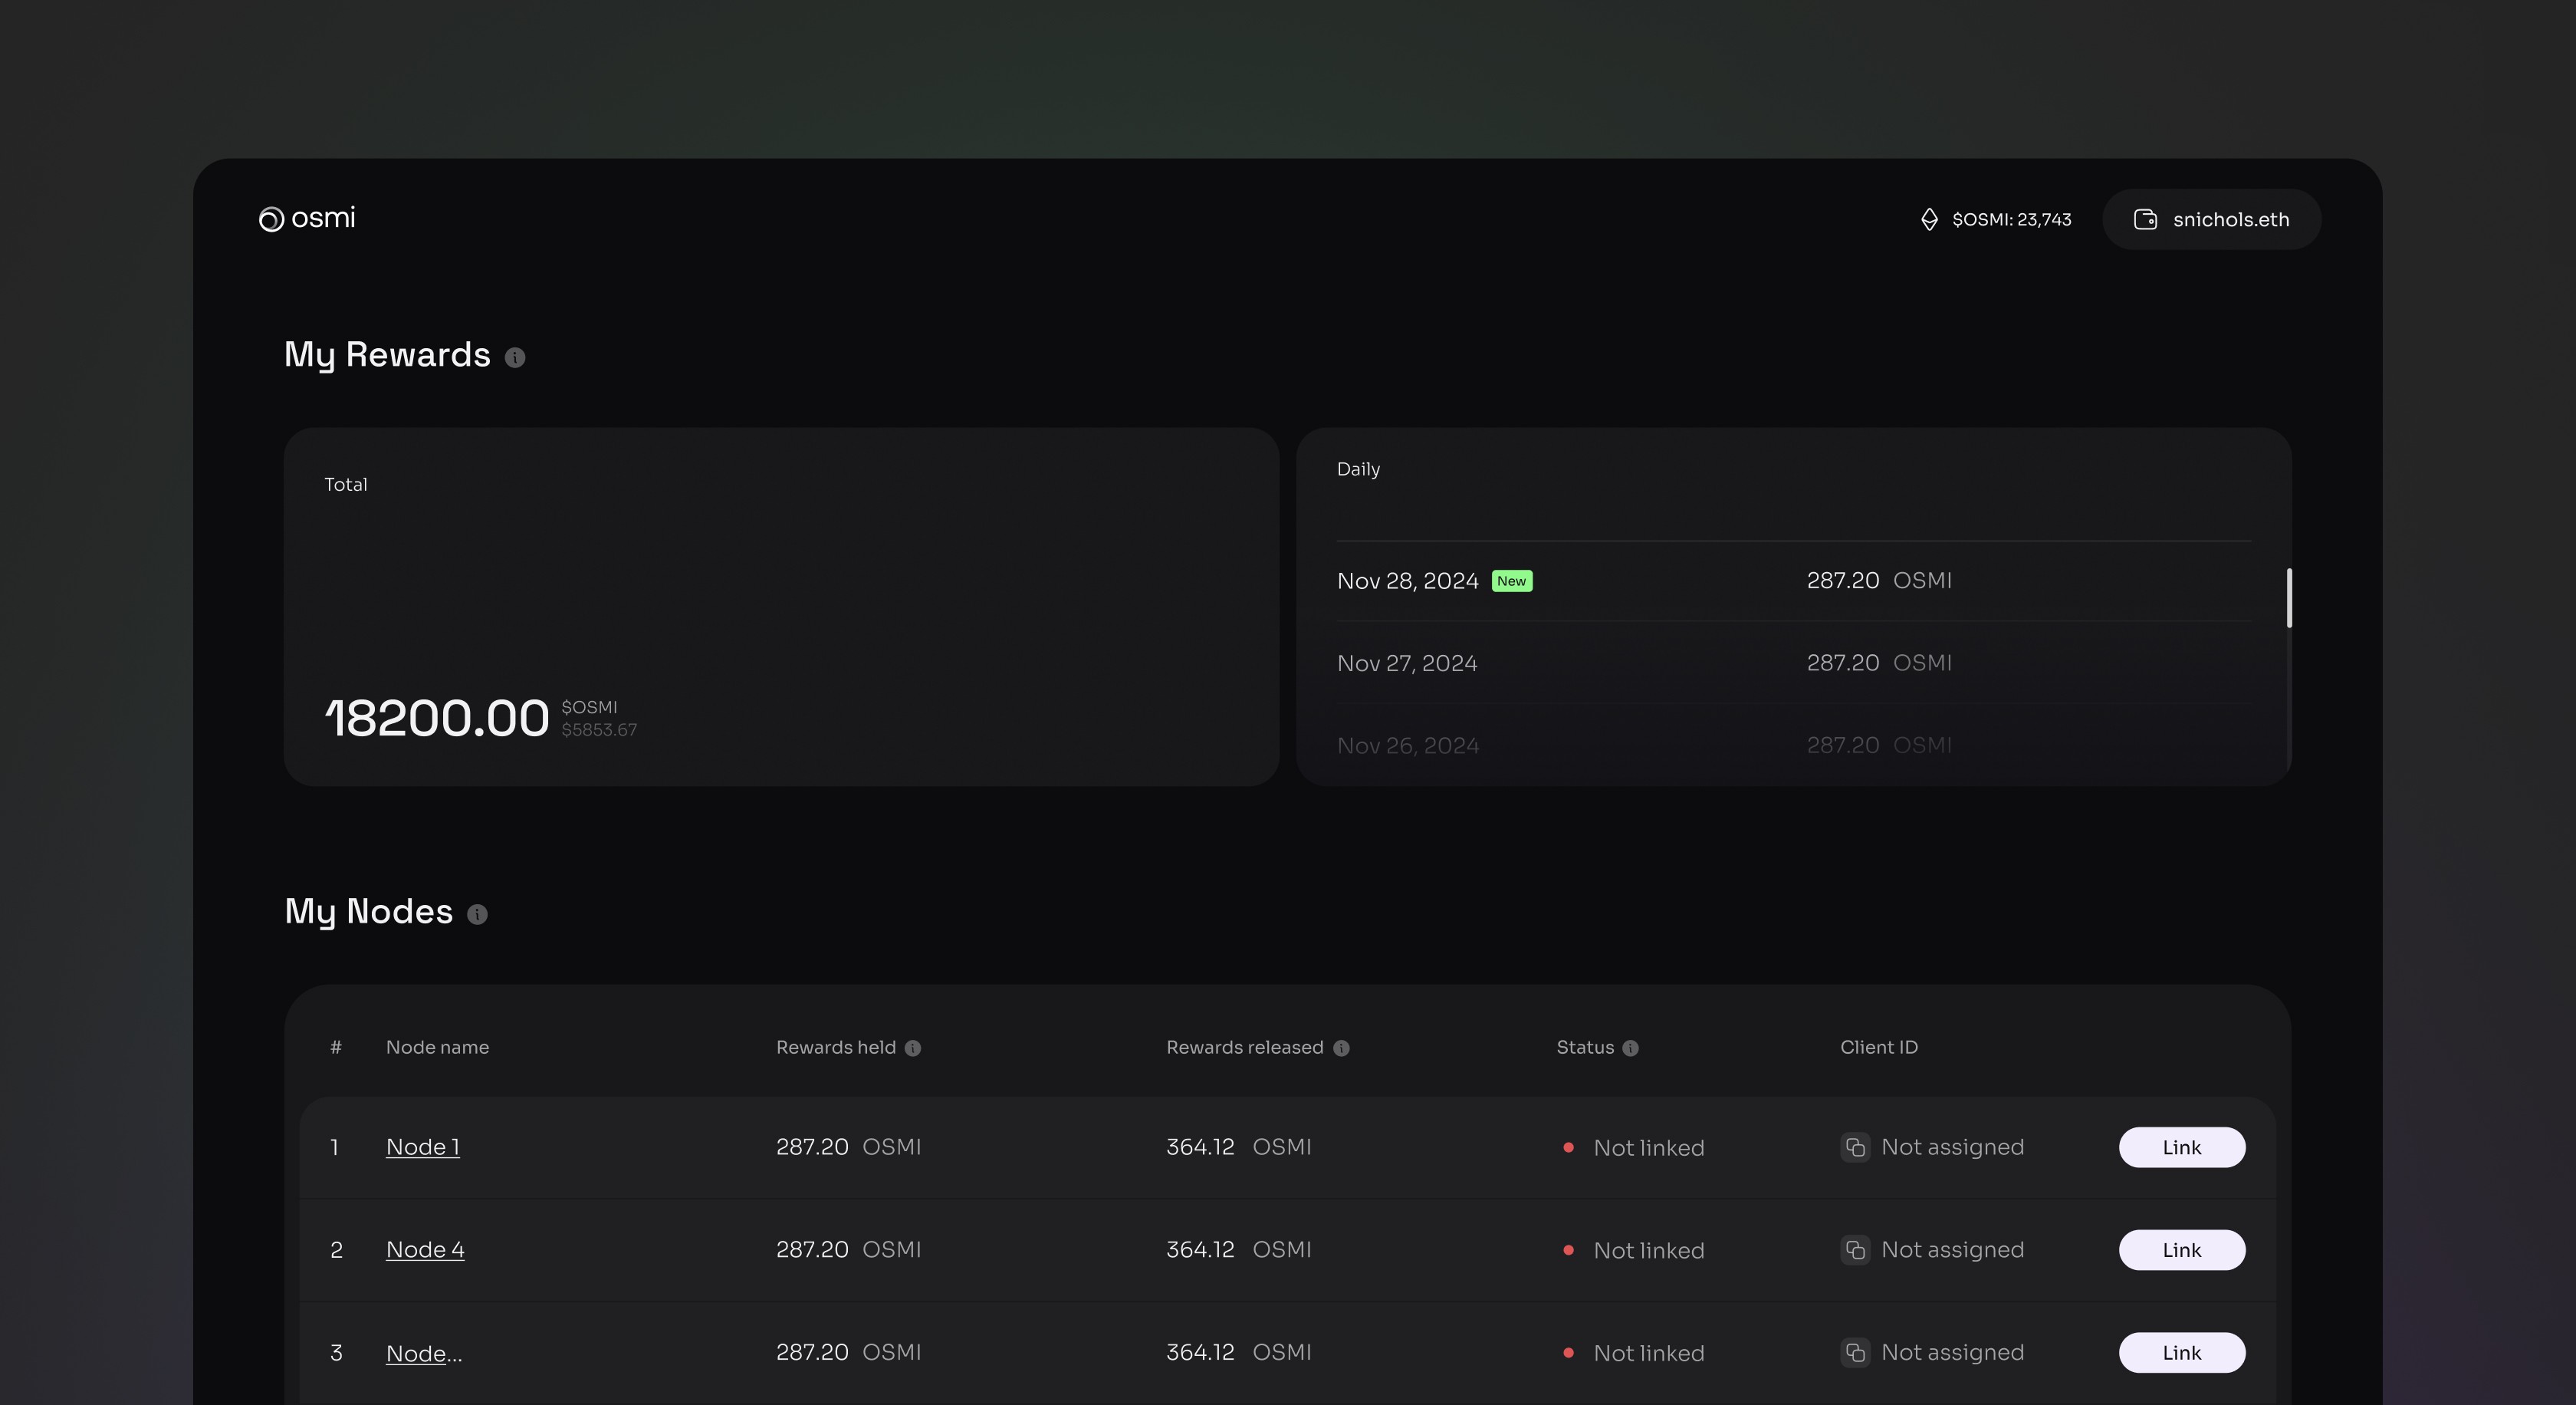Viewport: 2576px width, 1405px height.
Task: Open Node 1 details link
Action: (x=423, y=1147)
